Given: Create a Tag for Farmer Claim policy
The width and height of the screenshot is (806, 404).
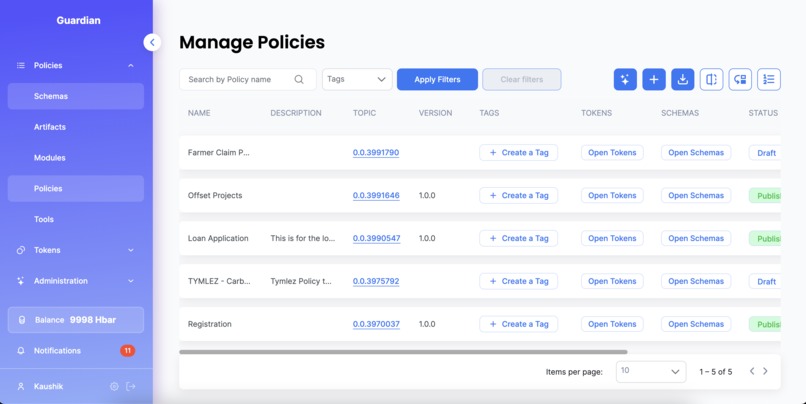Looking at the screenshot, I should tap(519, 153).
